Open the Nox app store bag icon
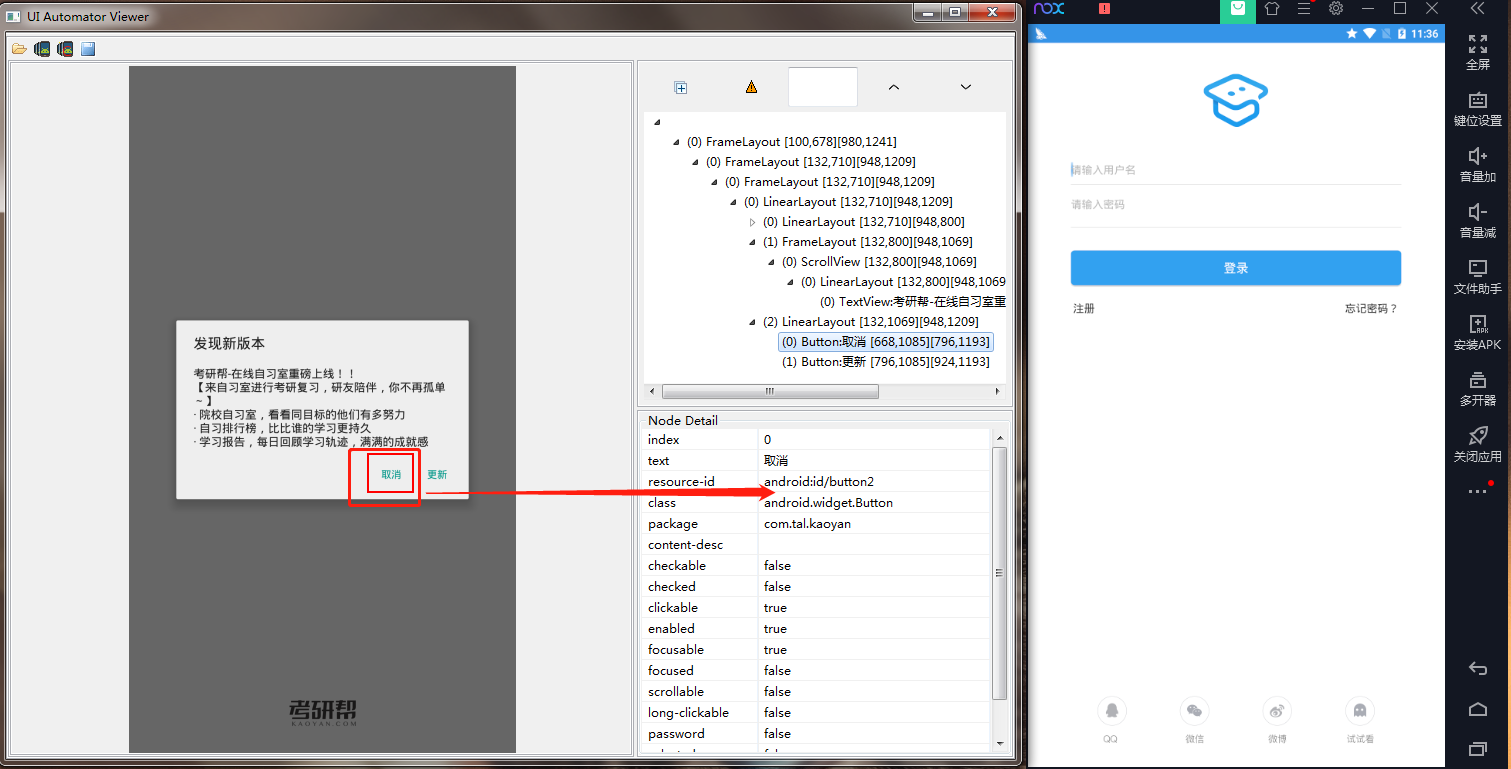The image size is (1511, 769). point(1238,9)
